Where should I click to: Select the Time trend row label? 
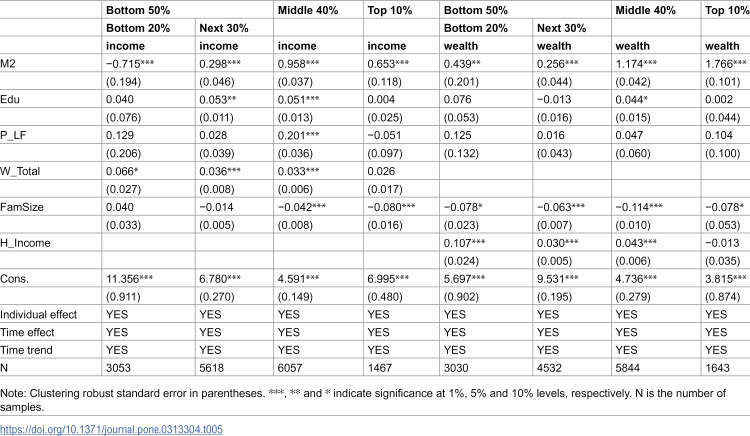[26, 350]
